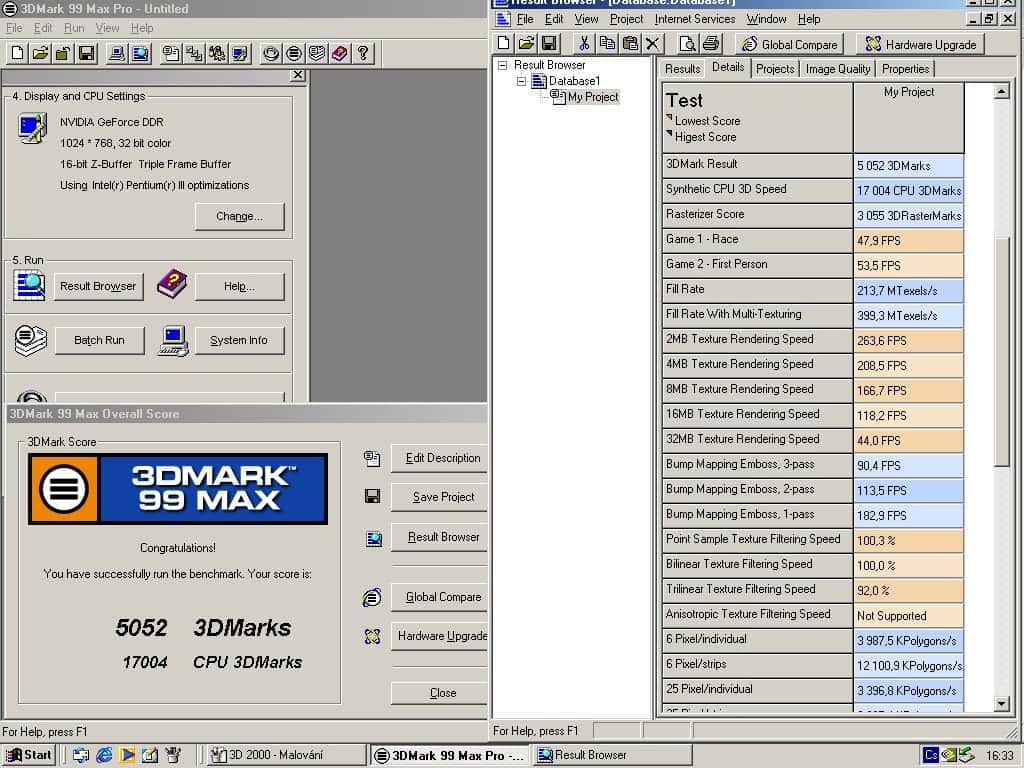The image size is (1024, 768).
Task: Click magnifier icon beside the Run panel's Result Browser button
Action: coord(30,285)
